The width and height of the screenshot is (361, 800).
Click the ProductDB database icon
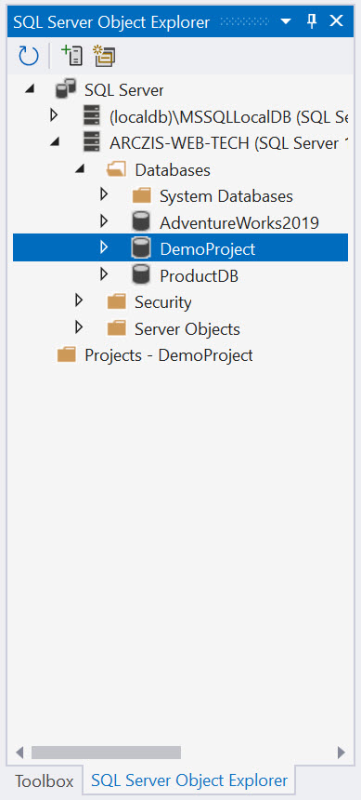(x=141, y=276)
